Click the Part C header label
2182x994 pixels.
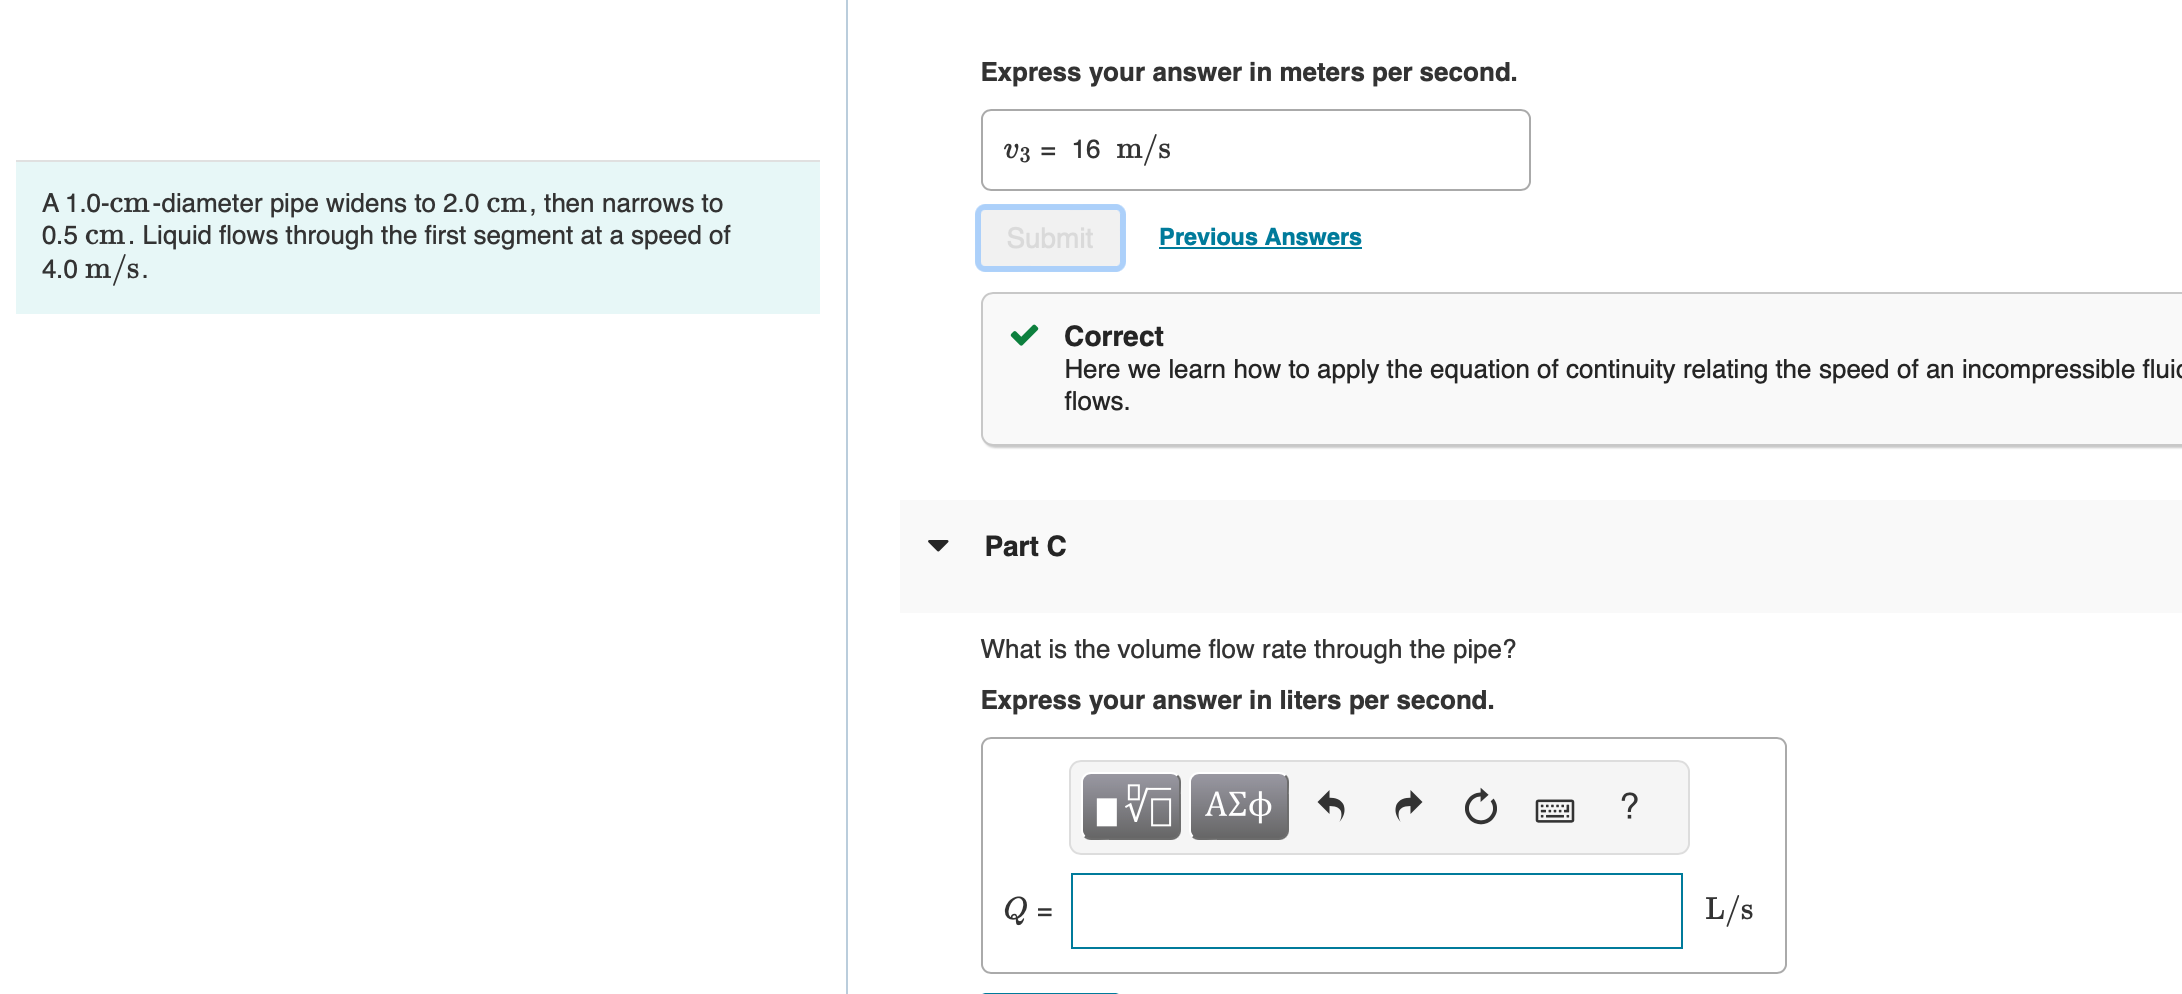[1025, 546]
